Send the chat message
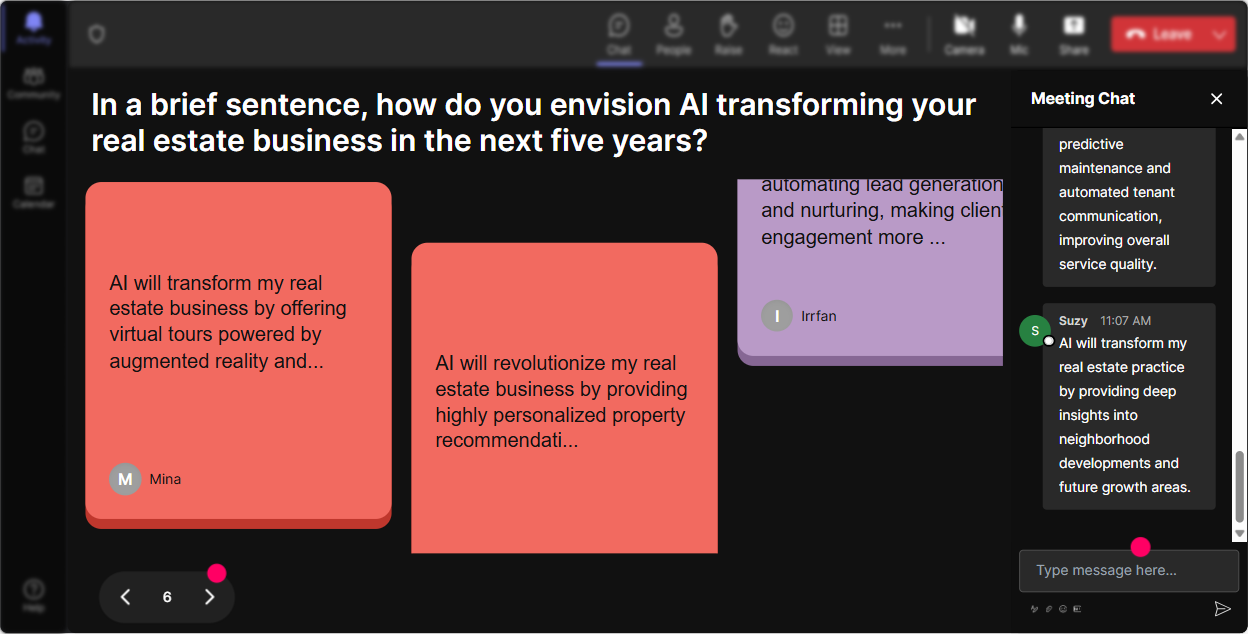The image size is (1248, 634). [x=1222, y=608]
